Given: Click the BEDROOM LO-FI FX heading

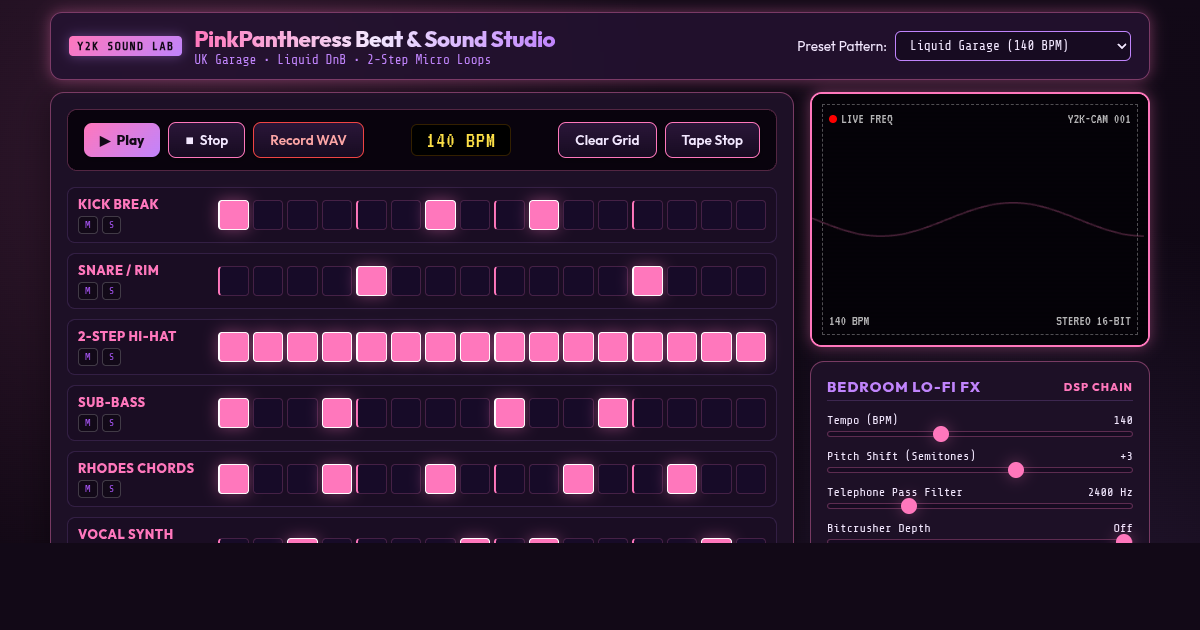Looking at the screenshot, I should (904, 387).
